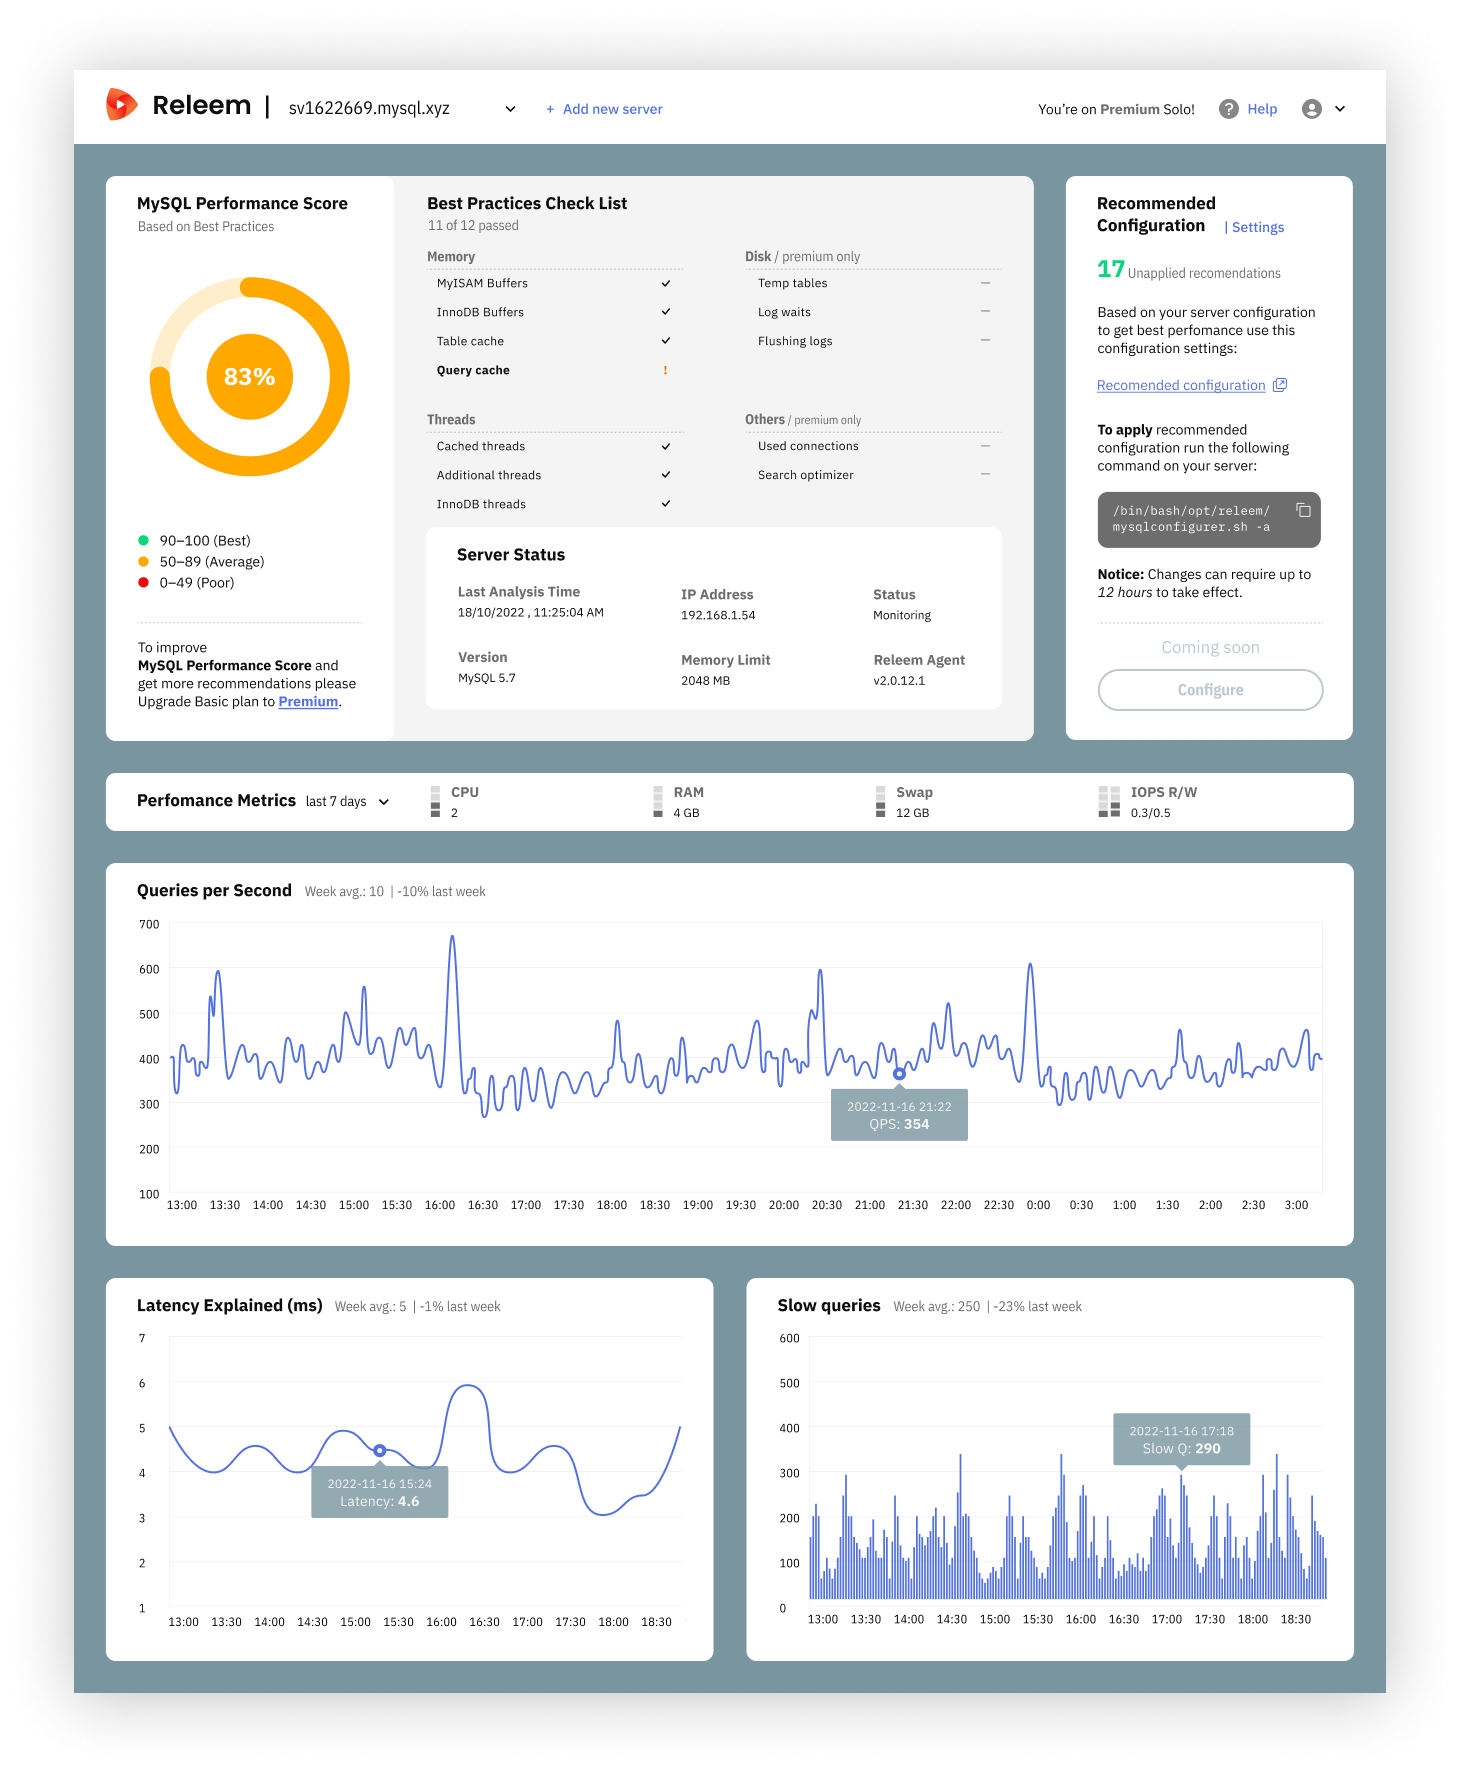This screenshot has width=1460, height=1771.
Task: Click the Slow Q 290 tooltip
Action: click(x=1181, y=1440)
